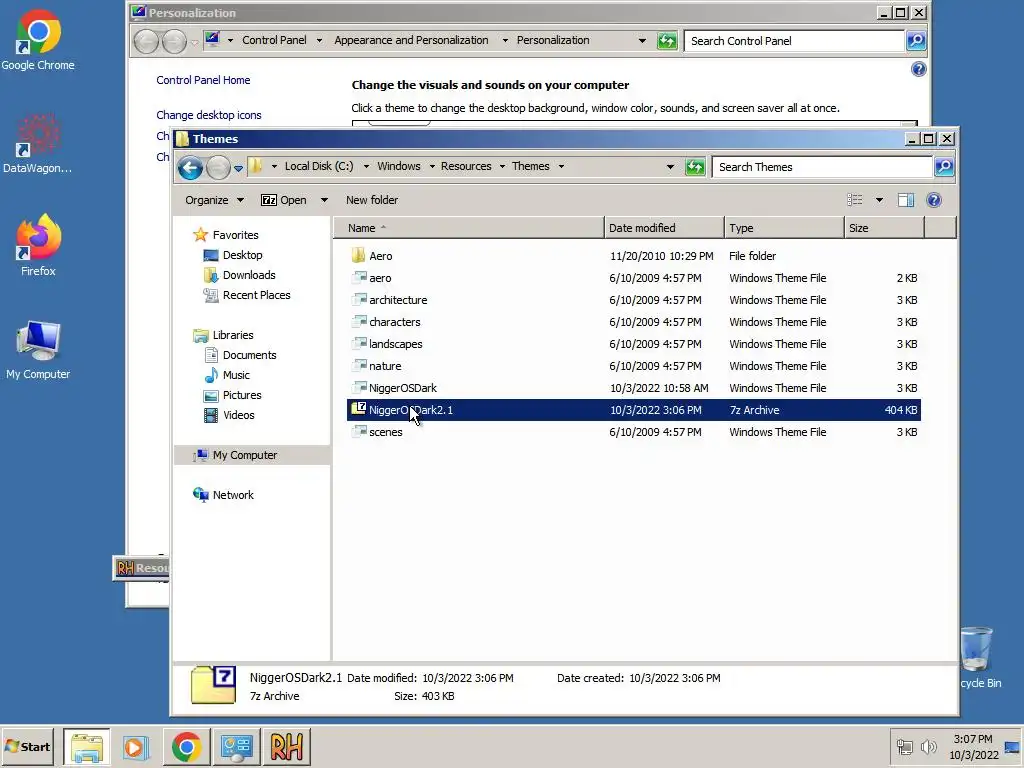The image size is (1024, 768).
Task: Select the nature theme file
Action: click(633, 366)
